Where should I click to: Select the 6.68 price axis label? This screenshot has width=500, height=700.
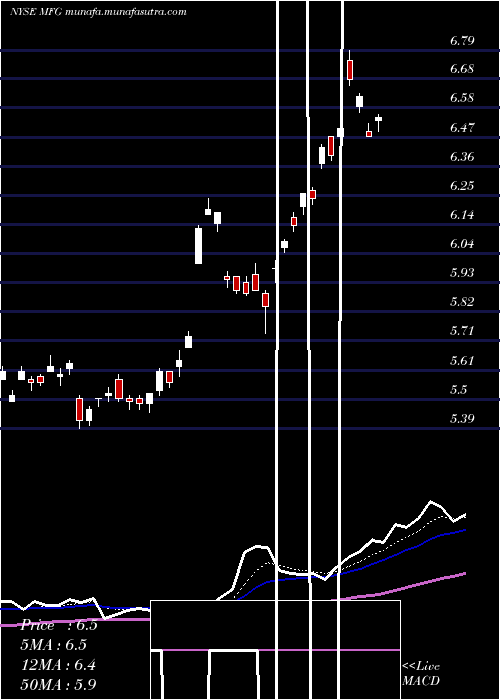pyautogui.click(x=462, y=69)
